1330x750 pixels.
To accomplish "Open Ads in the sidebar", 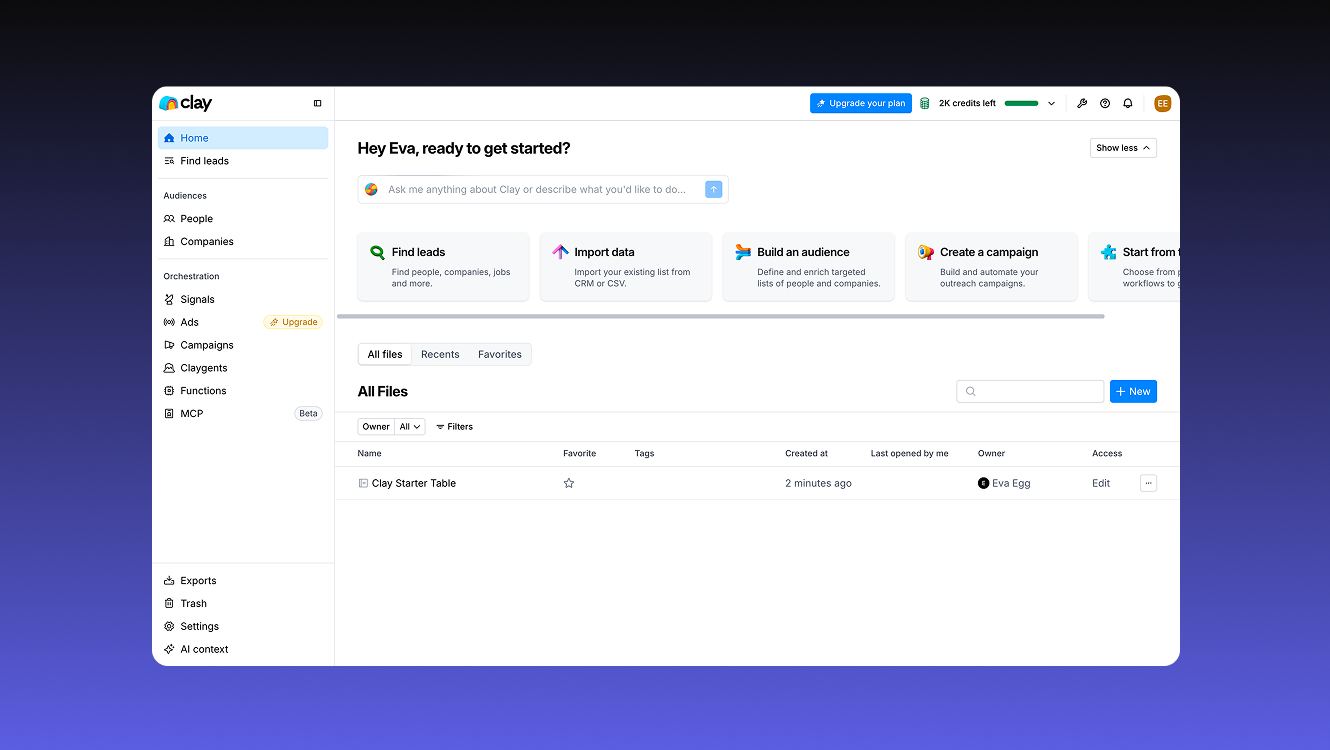I will click(x=210, y=322).
